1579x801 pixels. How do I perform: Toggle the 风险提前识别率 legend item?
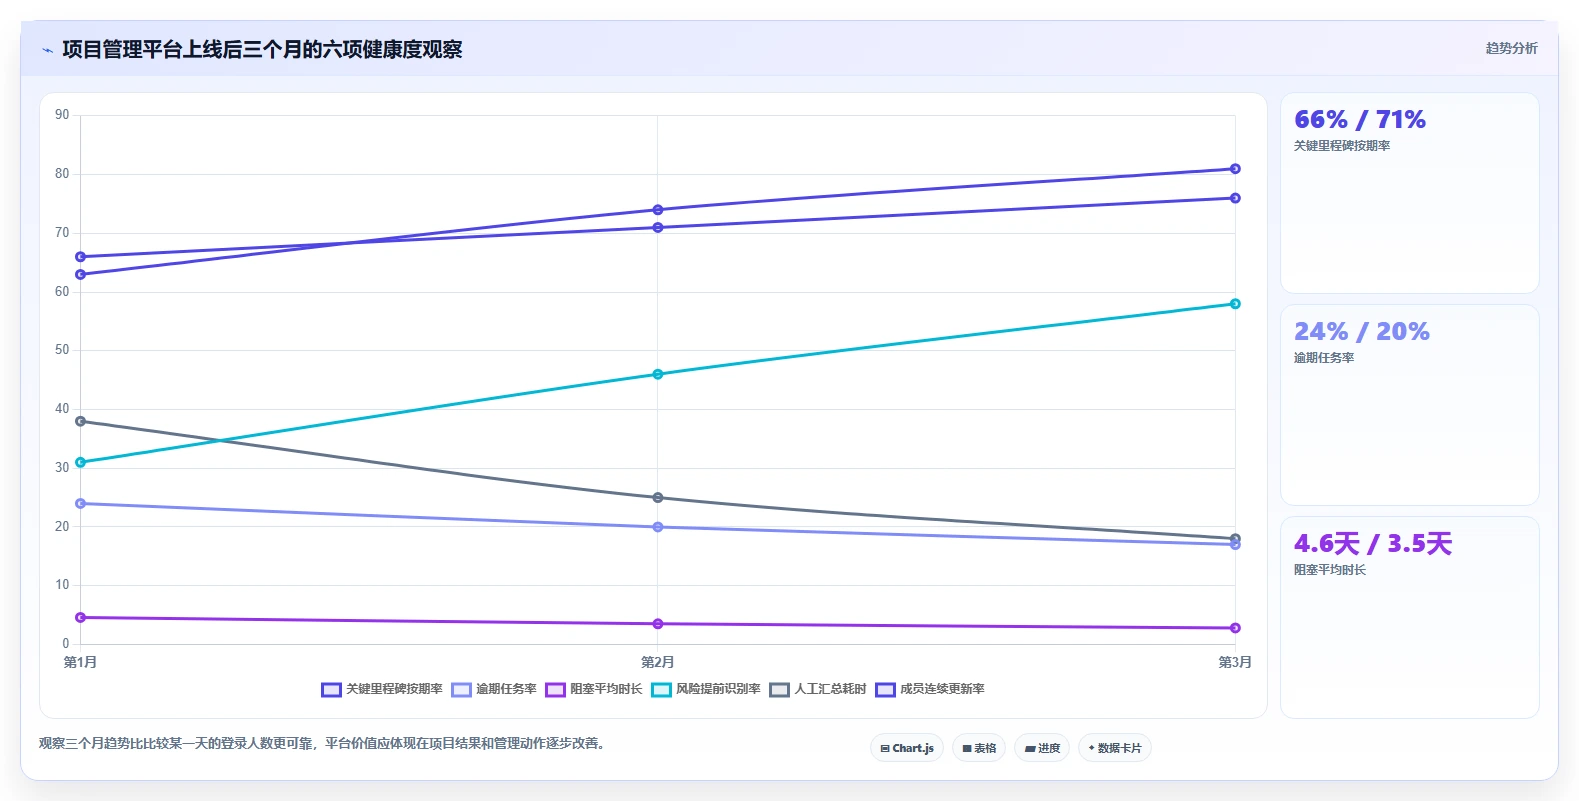point(706,689)
